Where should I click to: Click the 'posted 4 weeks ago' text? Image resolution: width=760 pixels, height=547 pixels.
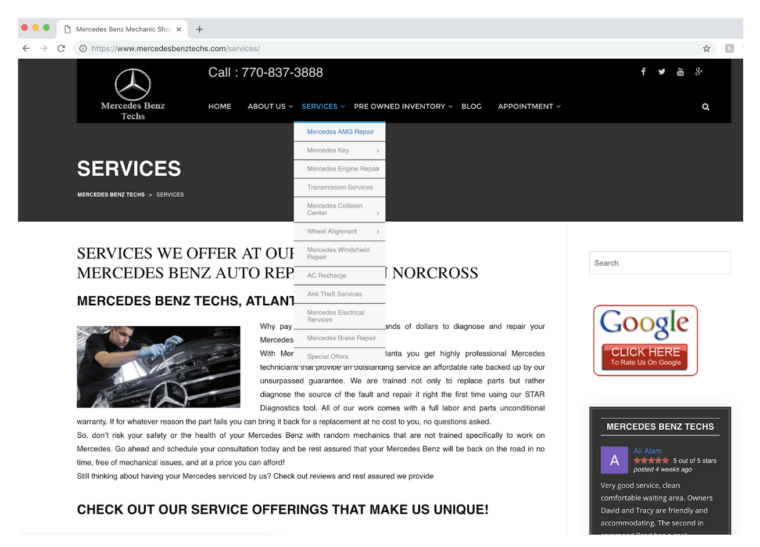663,469
